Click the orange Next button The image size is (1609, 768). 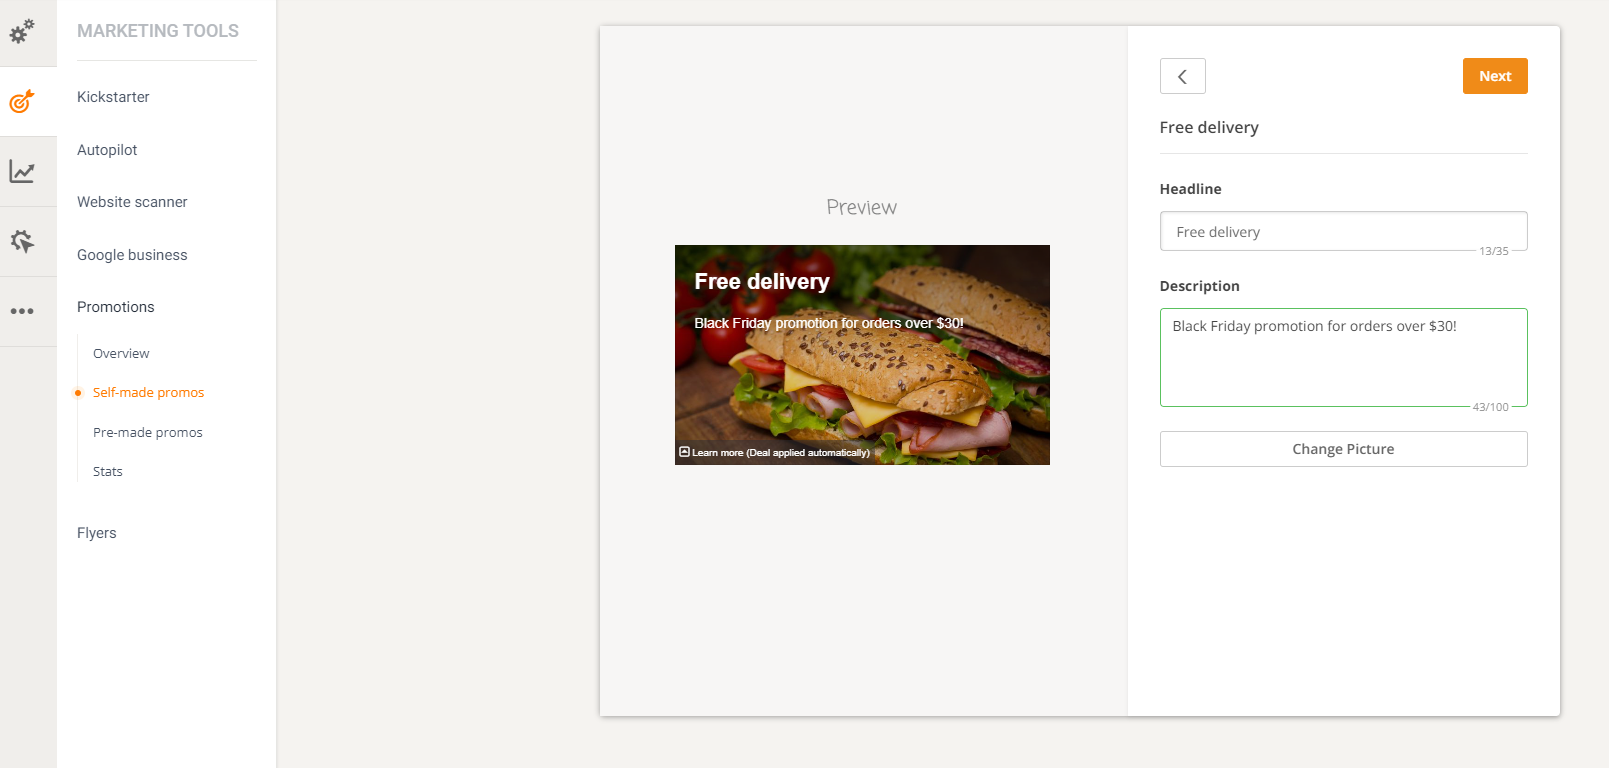(1495, 76)
